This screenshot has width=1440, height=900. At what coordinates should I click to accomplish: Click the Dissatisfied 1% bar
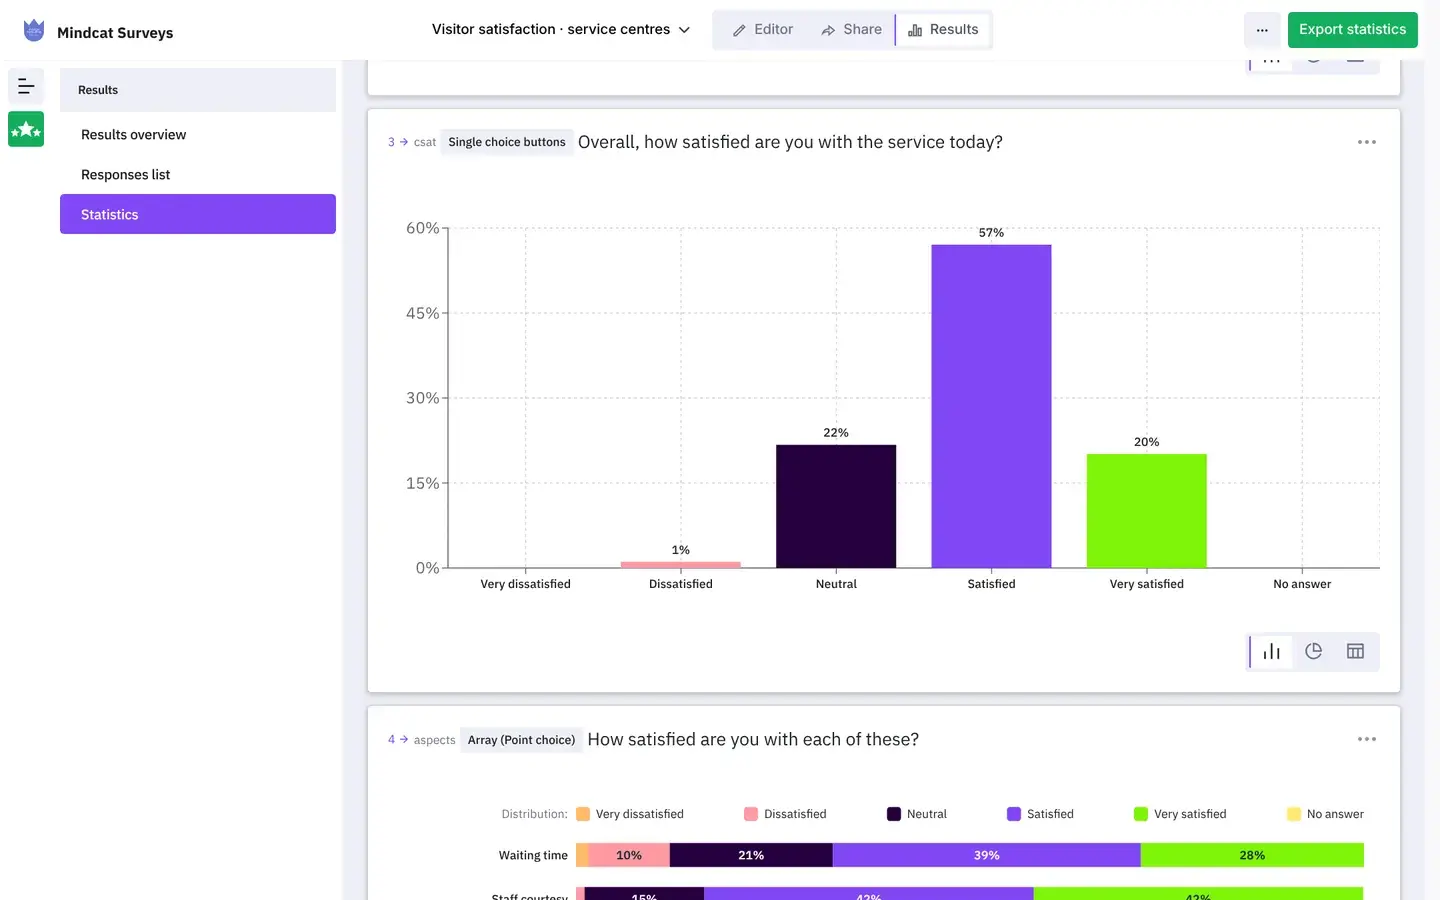tap(681, 565)
